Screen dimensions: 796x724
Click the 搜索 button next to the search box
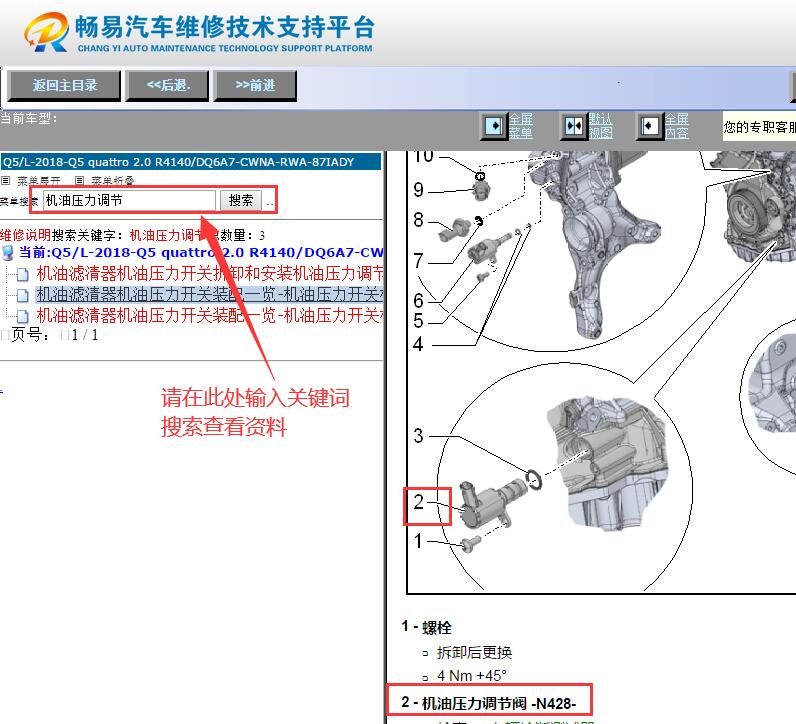(x=241, y=200)
